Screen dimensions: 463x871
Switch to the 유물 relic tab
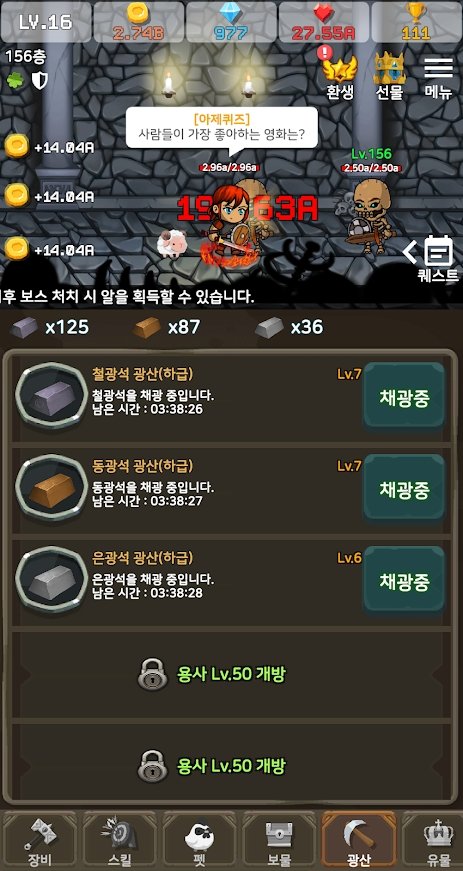436,840
